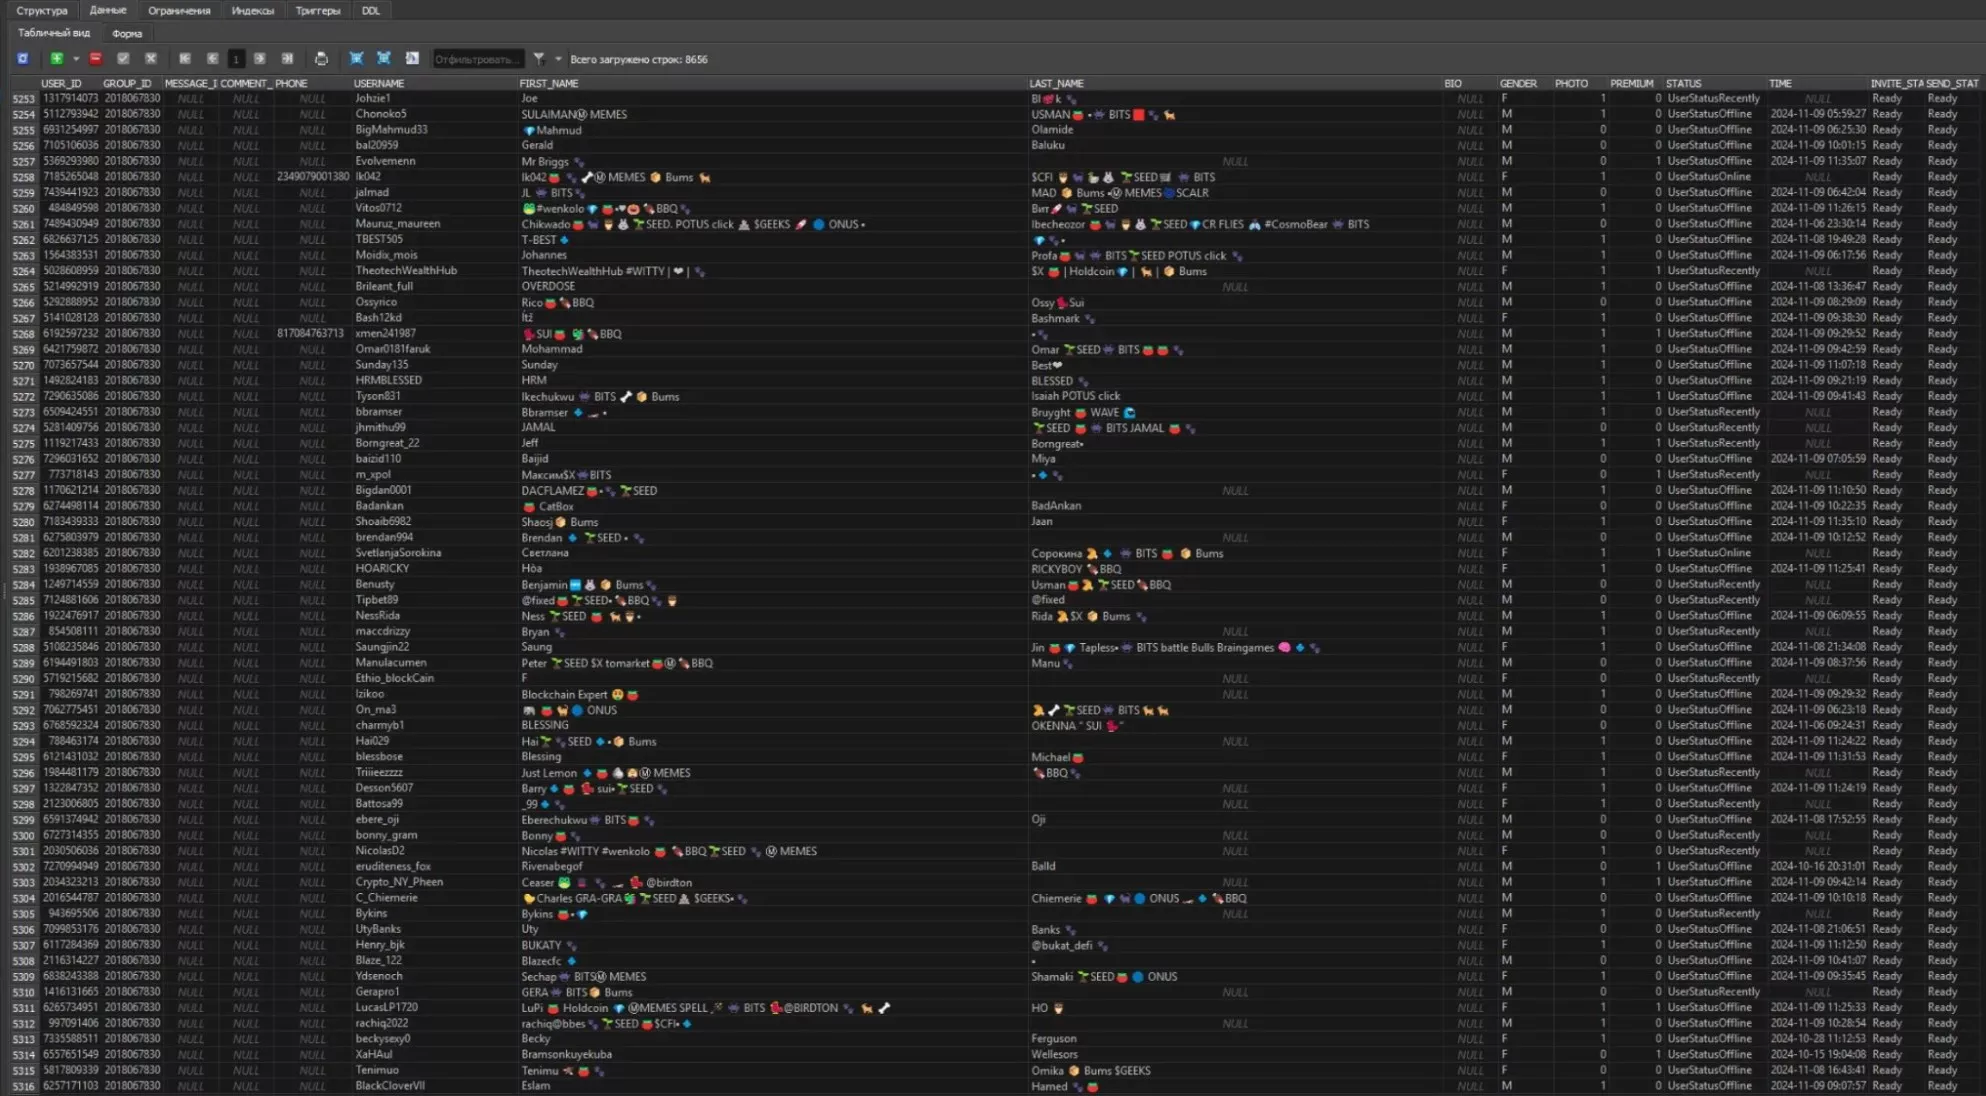Viewport: 1986px width, 1096px height.
Task: Click the first blue column-fit icon
Action: 356,59
